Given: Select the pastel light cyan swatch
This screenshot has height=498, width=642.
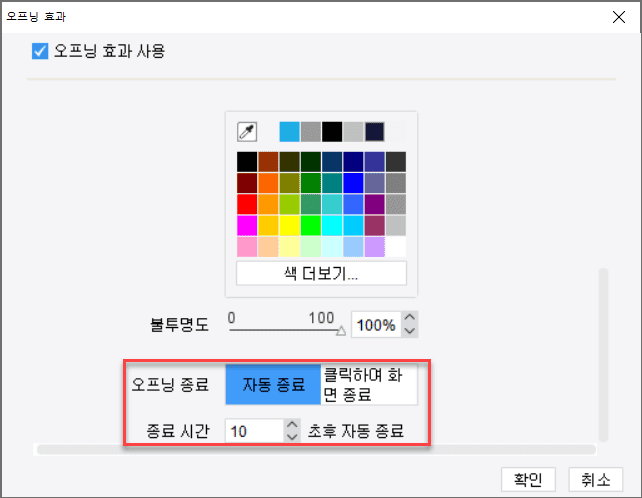Looking at the screenshot, I should pyautogui.click(x=332, y=247).
